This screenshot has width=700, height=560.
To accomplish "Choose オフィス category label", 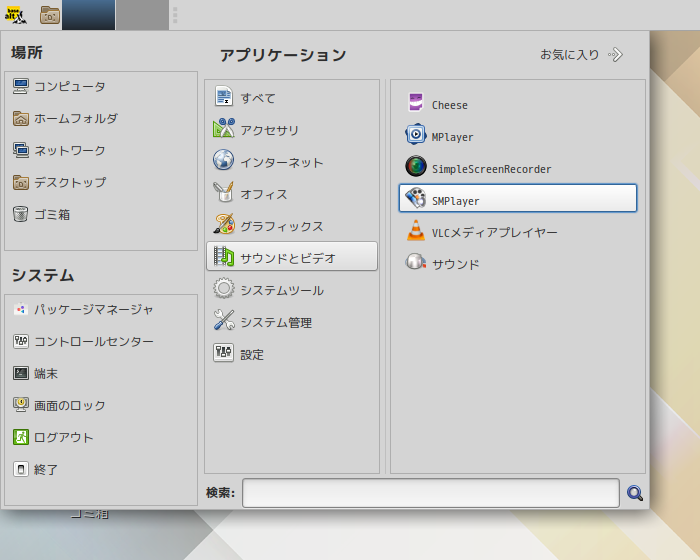I will pyautogui.click(x=264, y=194).
